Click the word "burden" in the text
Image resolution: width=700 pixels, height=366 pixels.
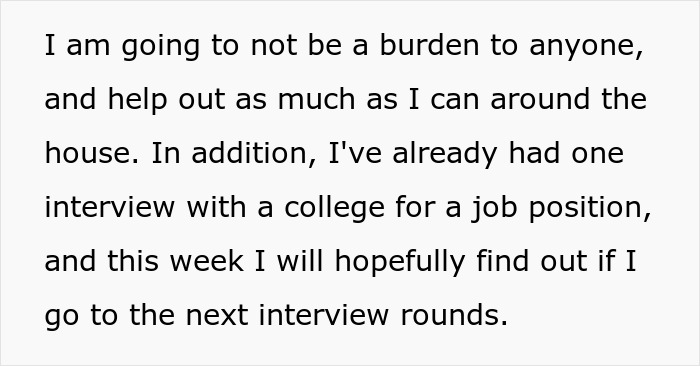pos(429,45)
